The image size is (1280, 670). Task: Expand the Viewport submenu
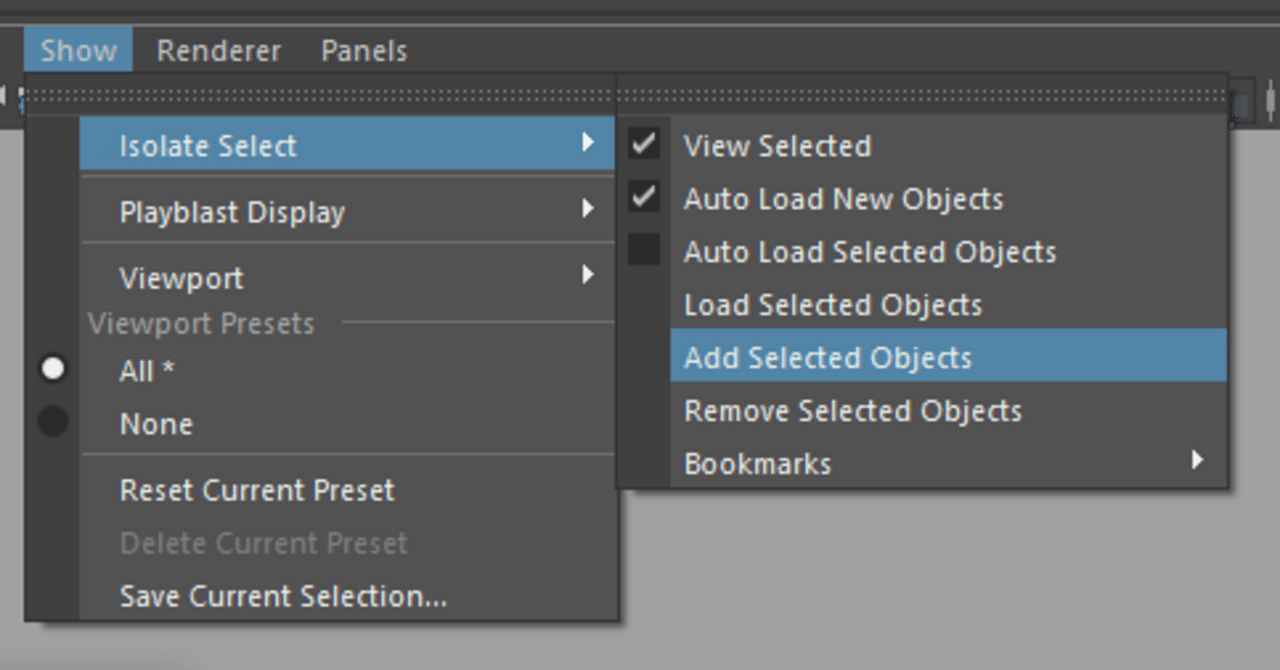point(346,278)
